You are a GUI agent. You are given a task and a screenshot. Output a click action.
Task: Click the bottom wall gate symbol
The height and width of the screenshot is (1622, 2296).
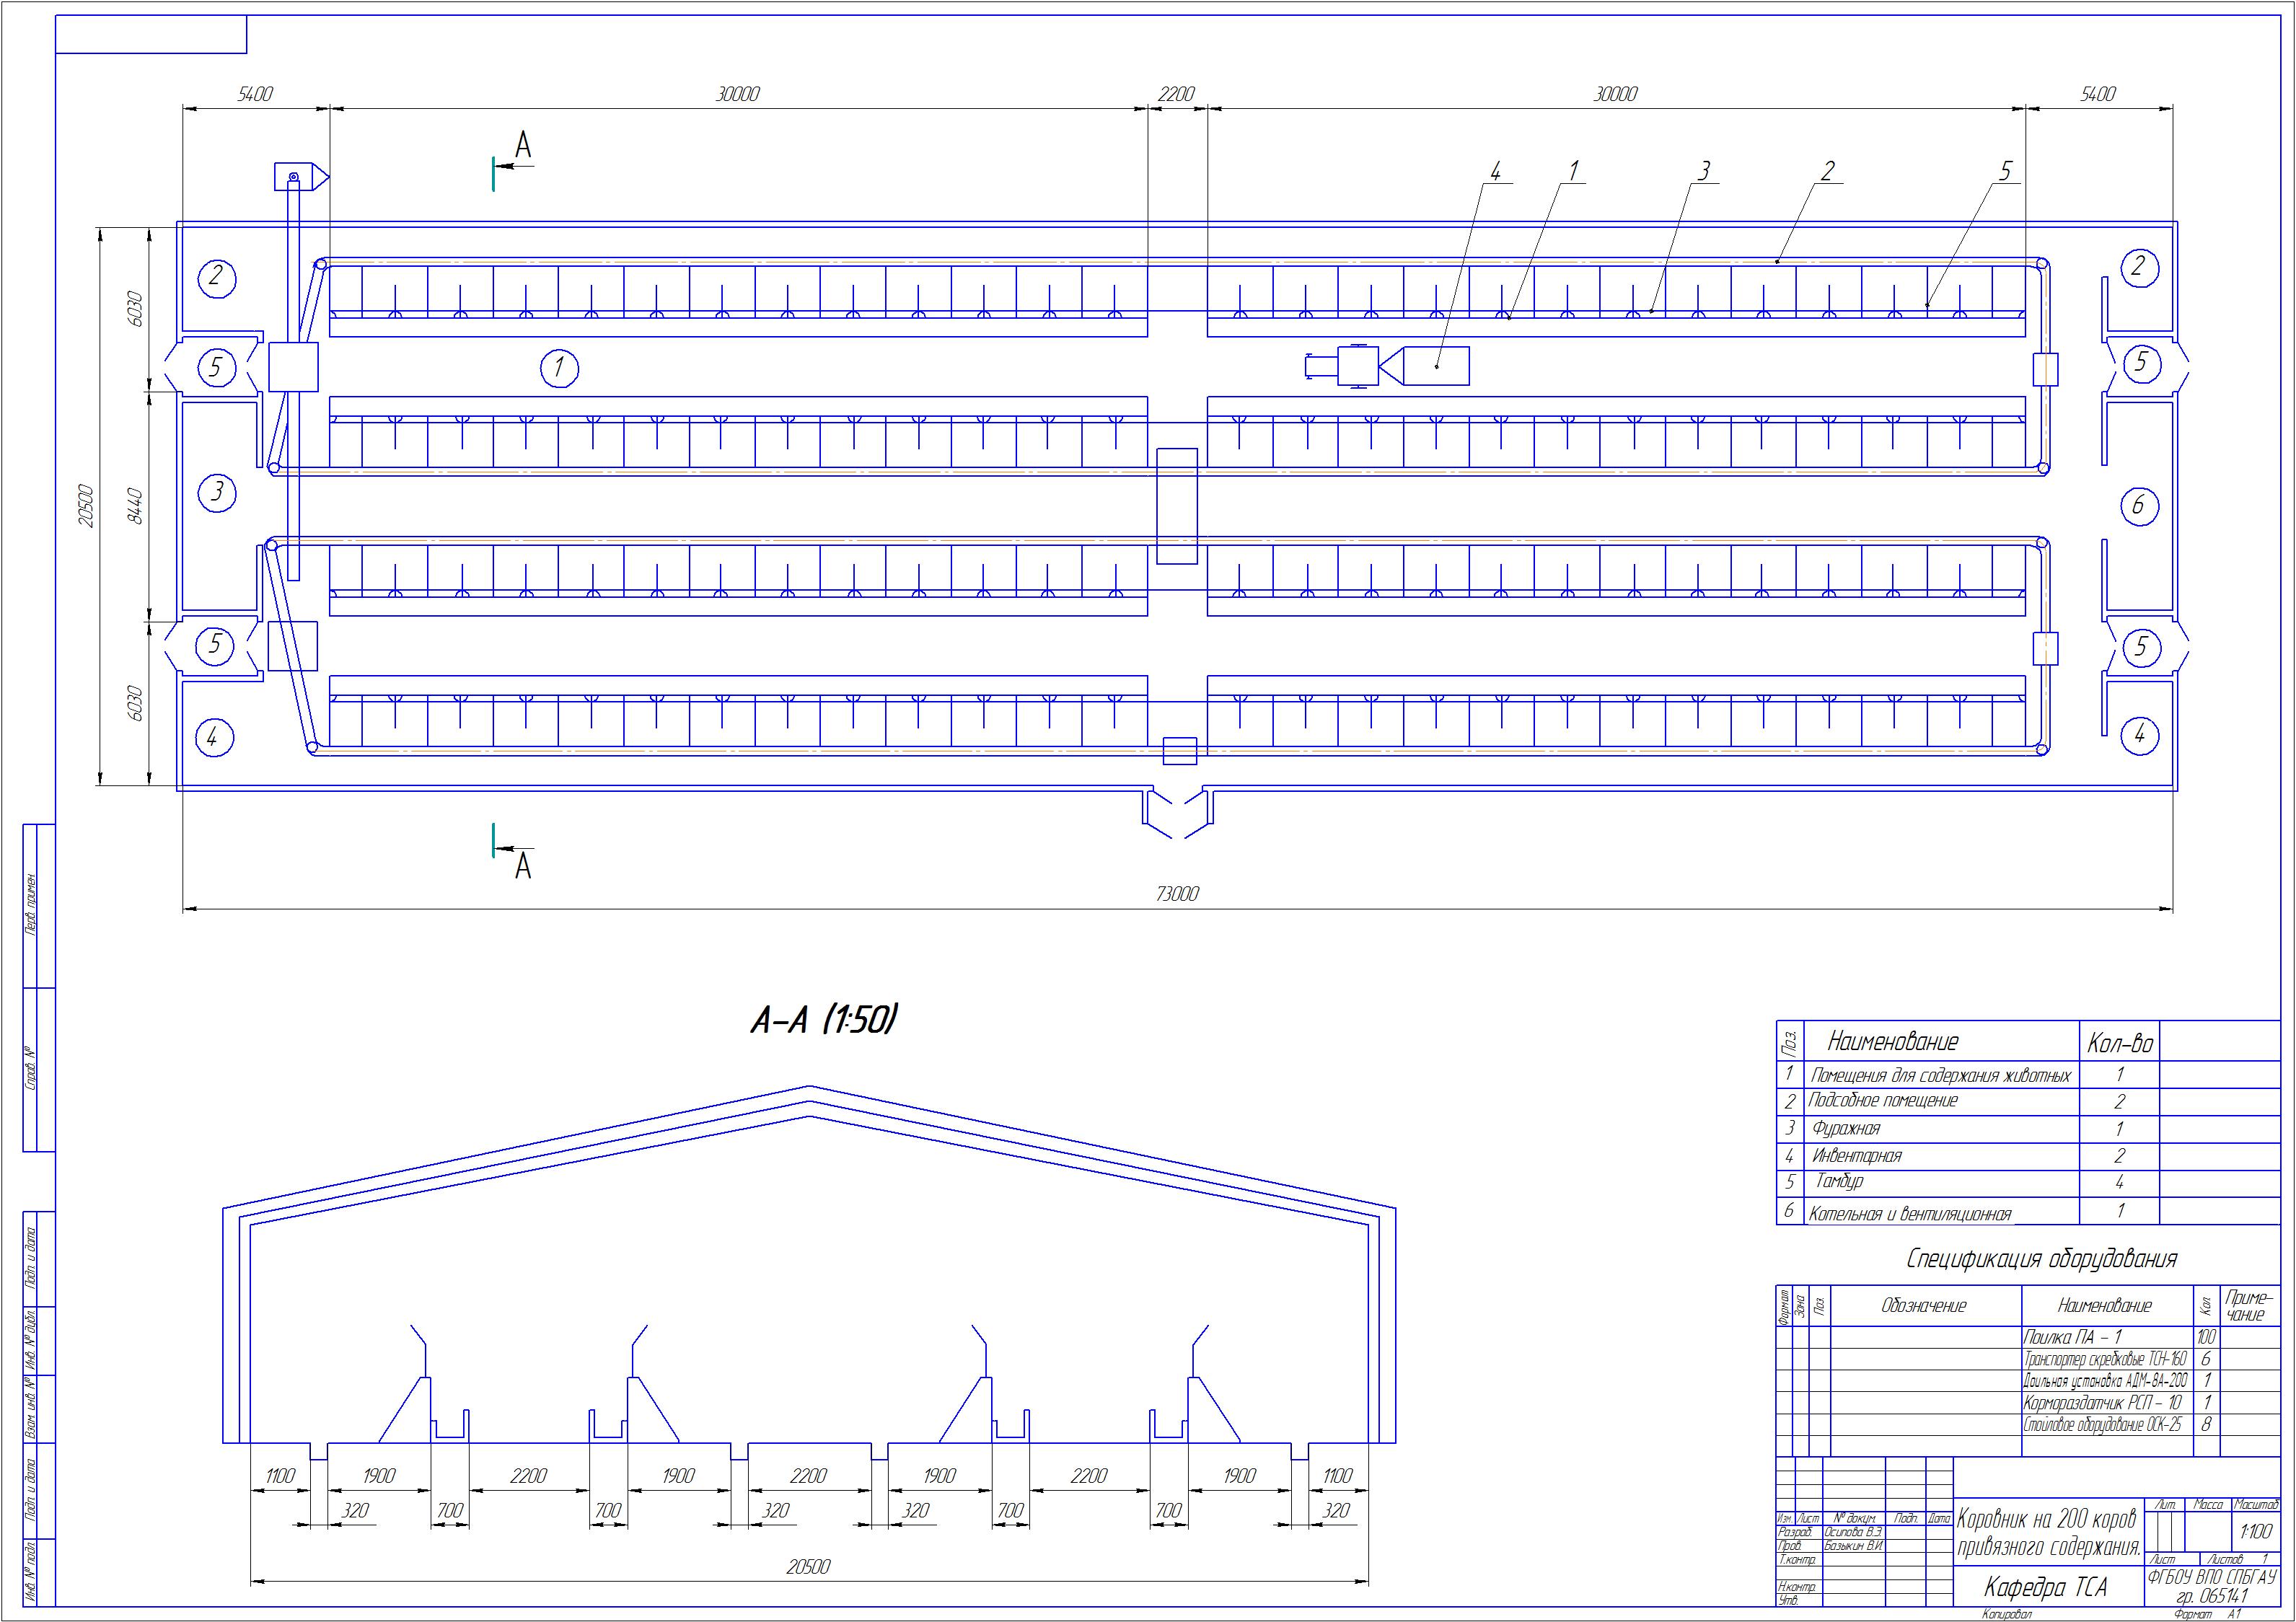pyautogui.click(x=1178, y=813)
